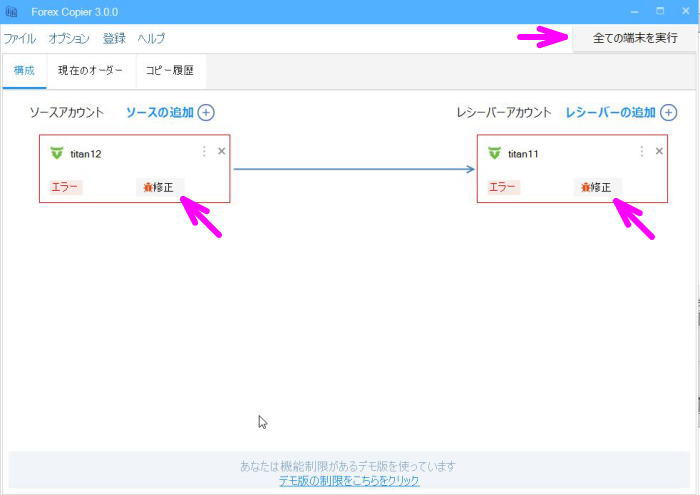The height and width of the screenshot is (495, 700).
Task: Click the Forex Copier app icon in title bar
Action: tap(12, 12)
